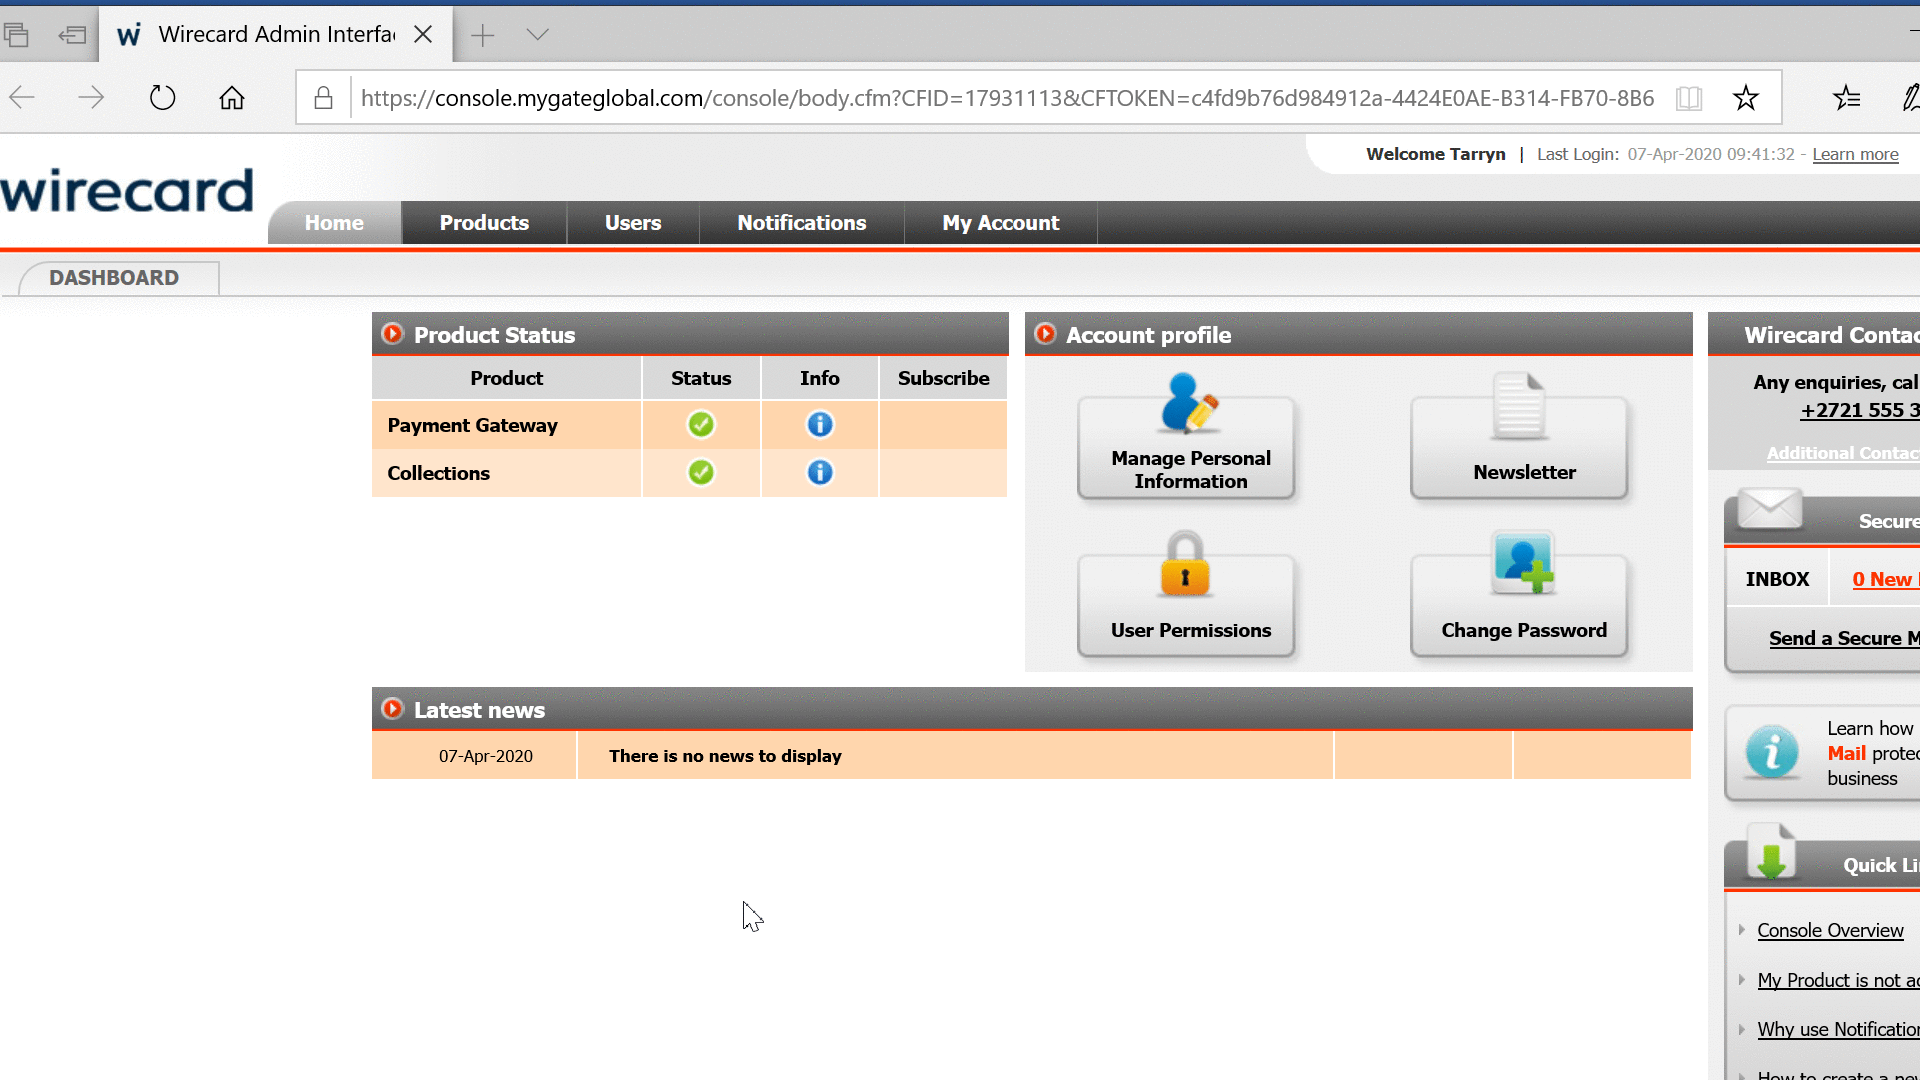Image resolution: width=1920 pixels, height=1080 pixels.
Task: Click the Send a Secure Mail link
Action: 1844,638
